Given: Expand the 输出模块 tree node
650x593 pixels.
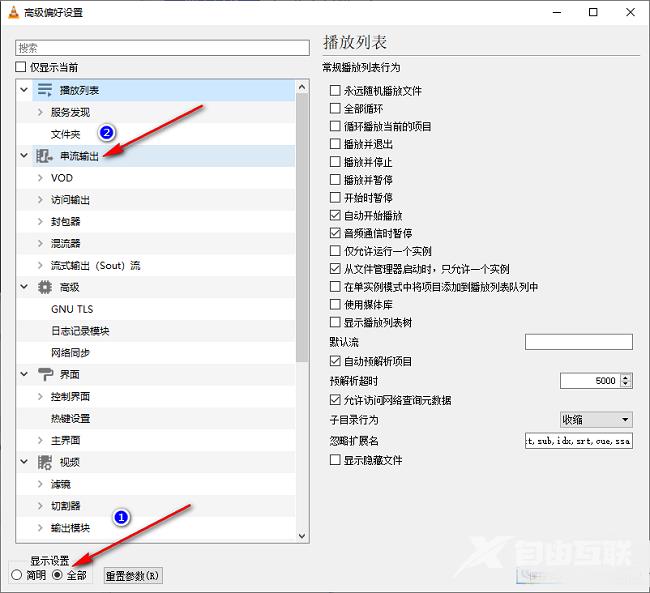Looking at the screenshot, I should [x=40, y=528].
